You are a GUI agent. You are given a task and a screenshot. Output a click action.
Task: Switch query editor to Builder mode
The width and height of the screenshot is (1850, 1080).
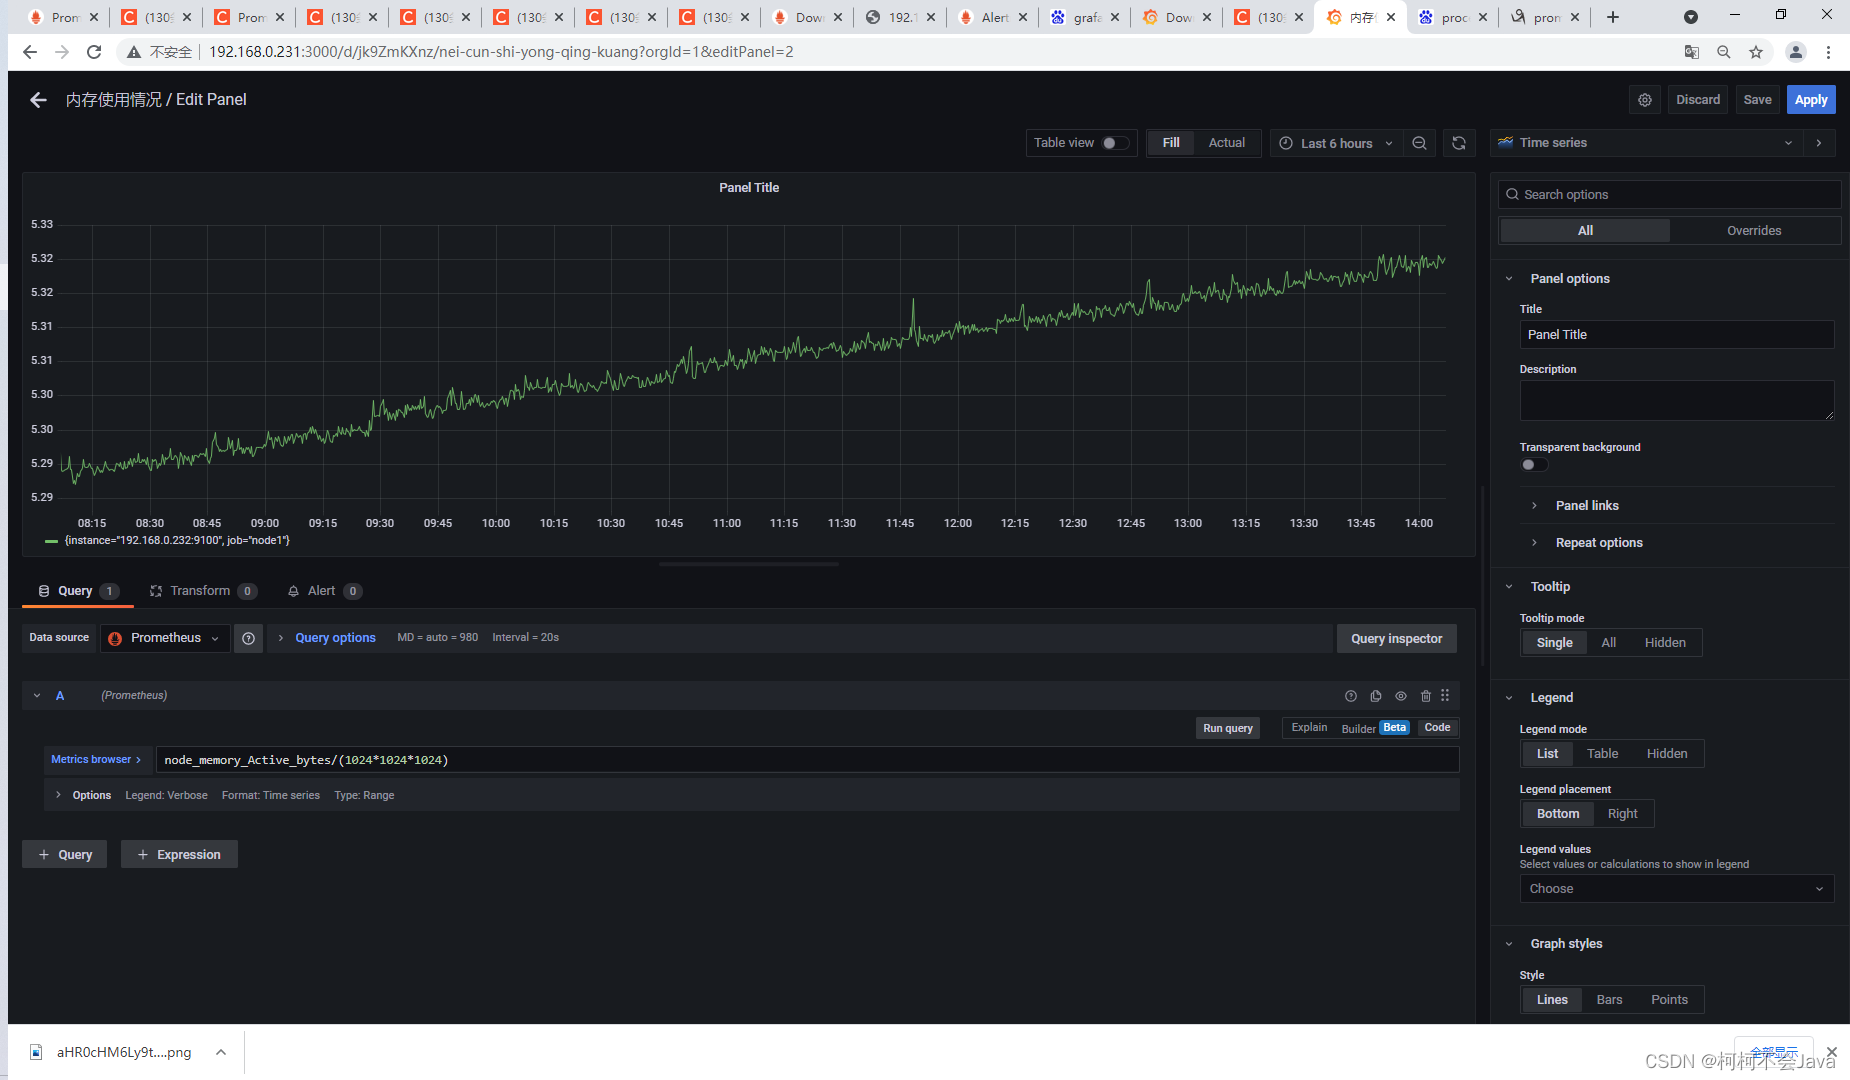pos(1358,729)
